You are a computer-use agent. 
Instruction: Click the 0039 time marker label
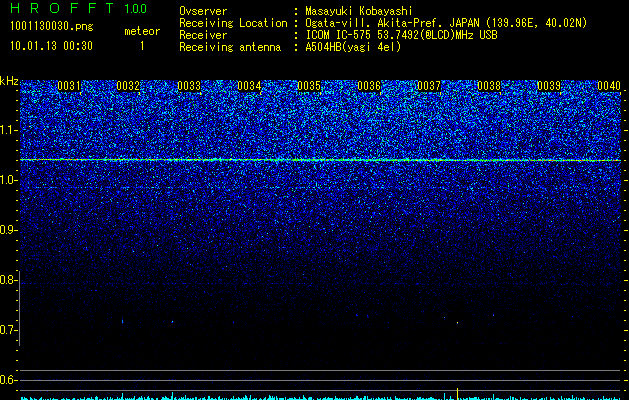click(549, 86)
